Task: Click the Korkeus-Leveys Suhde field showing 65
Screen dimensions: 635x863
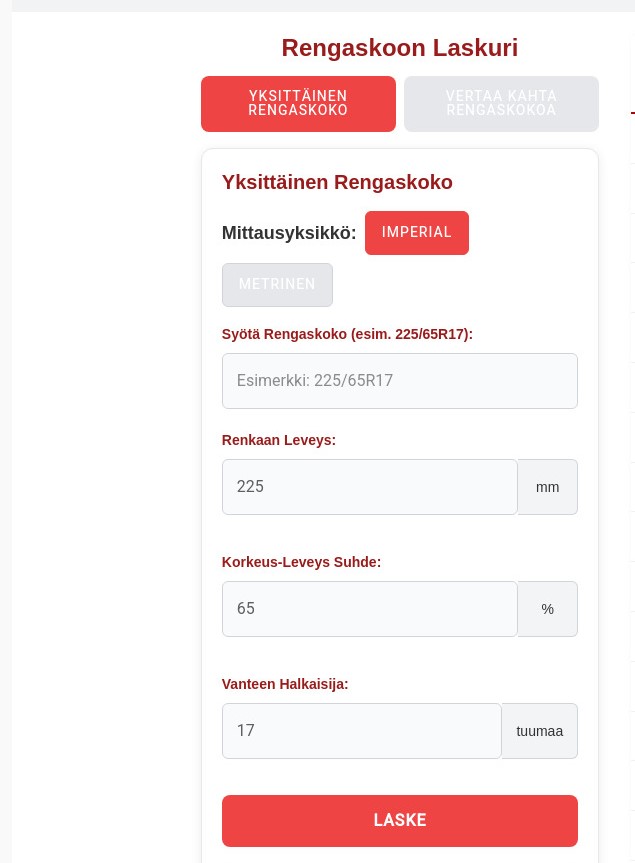Action: pos(369,609)
